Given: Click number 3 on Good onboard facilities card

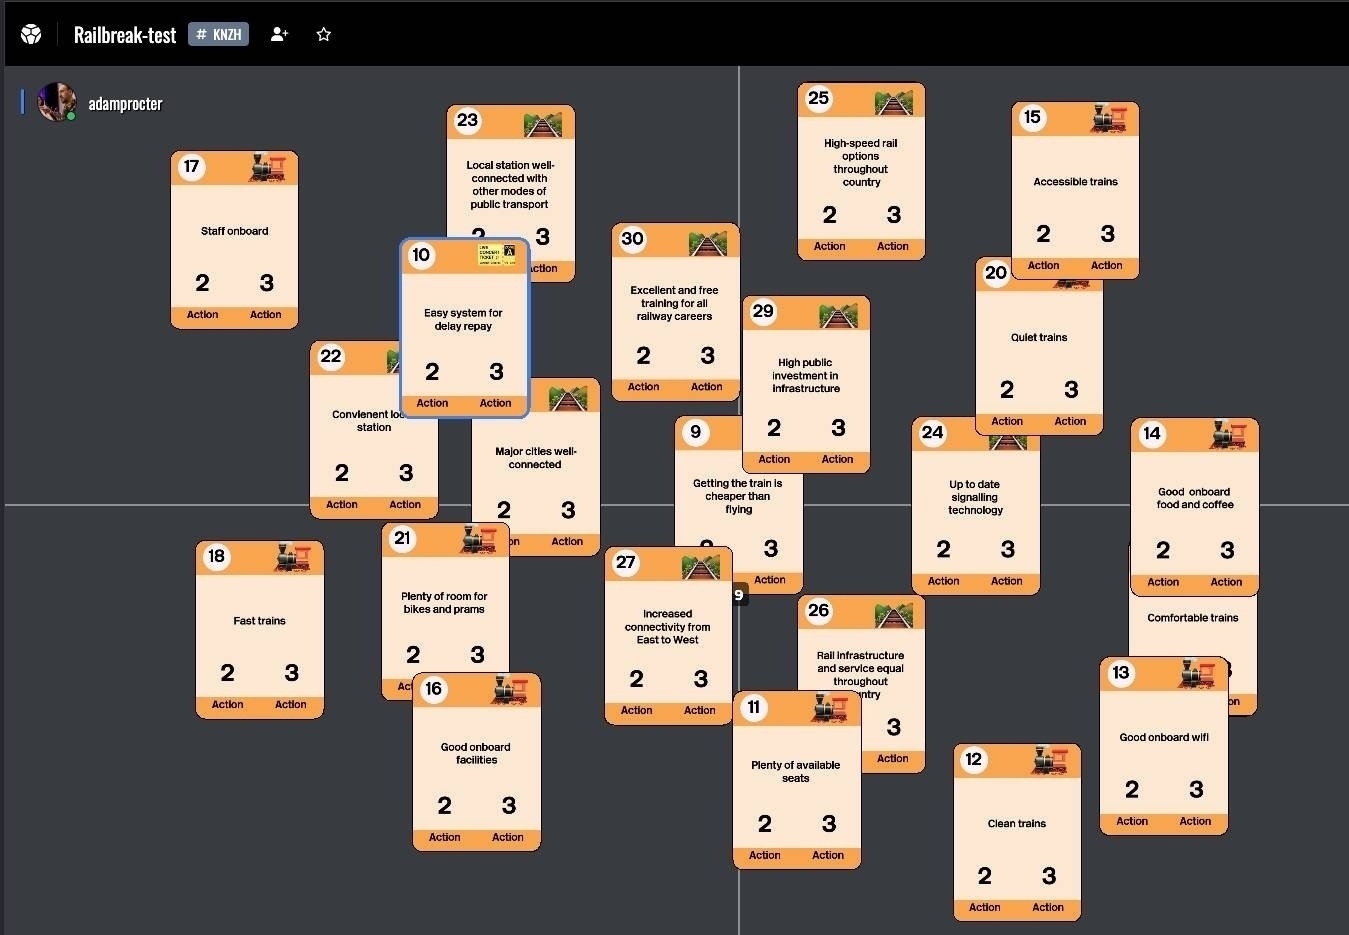Looking at the screenshot, I should click(508, 806).
